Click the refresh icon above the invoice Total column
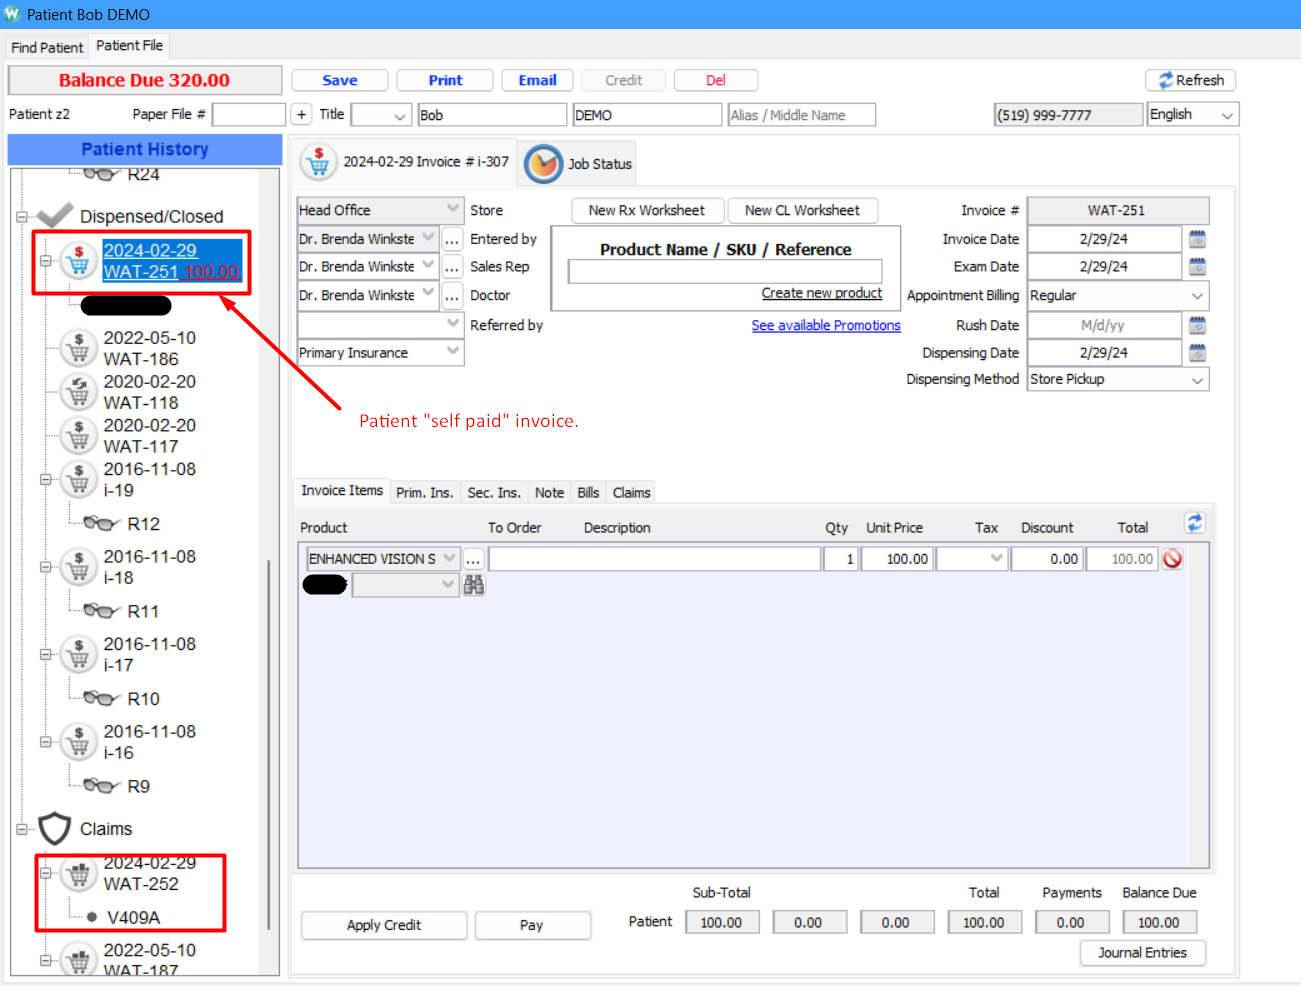The width and height of the screenshot is (1301, 986). tap(1194, 522)
